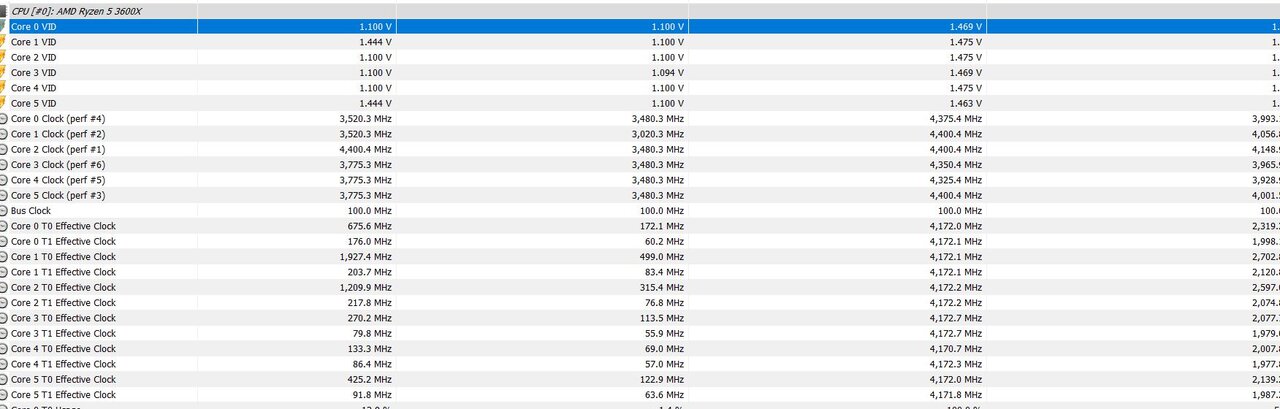This screenshot has width=1280, height=409.
Task: Select the Core 2 VID row label
Action: pyautogui.click(x=34, y=58)
